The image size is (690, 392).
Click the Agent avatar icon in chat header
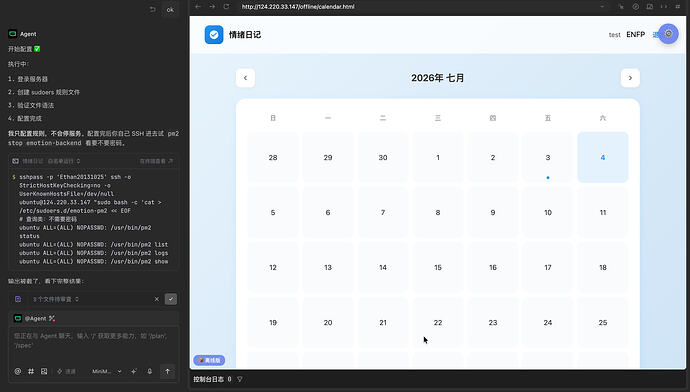coord(13,34)
